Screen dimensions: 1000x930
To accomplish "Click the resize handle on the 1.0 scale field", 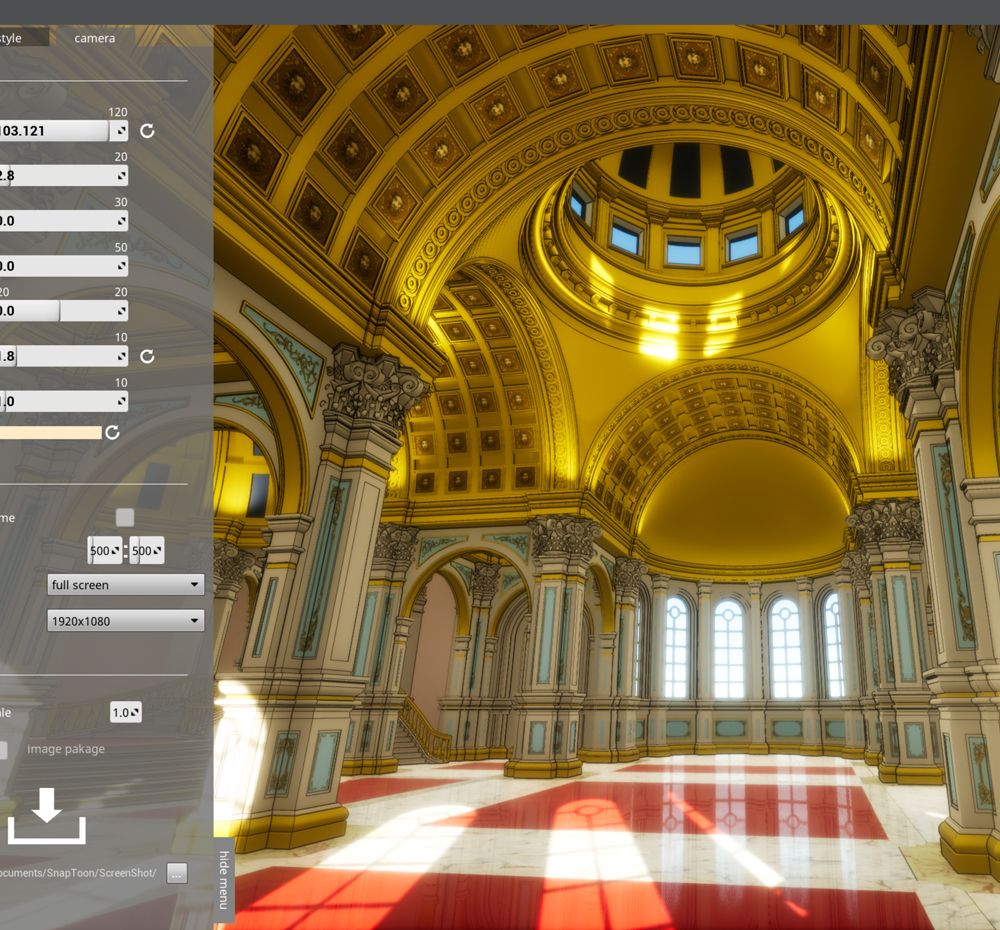I will (135, 713).
